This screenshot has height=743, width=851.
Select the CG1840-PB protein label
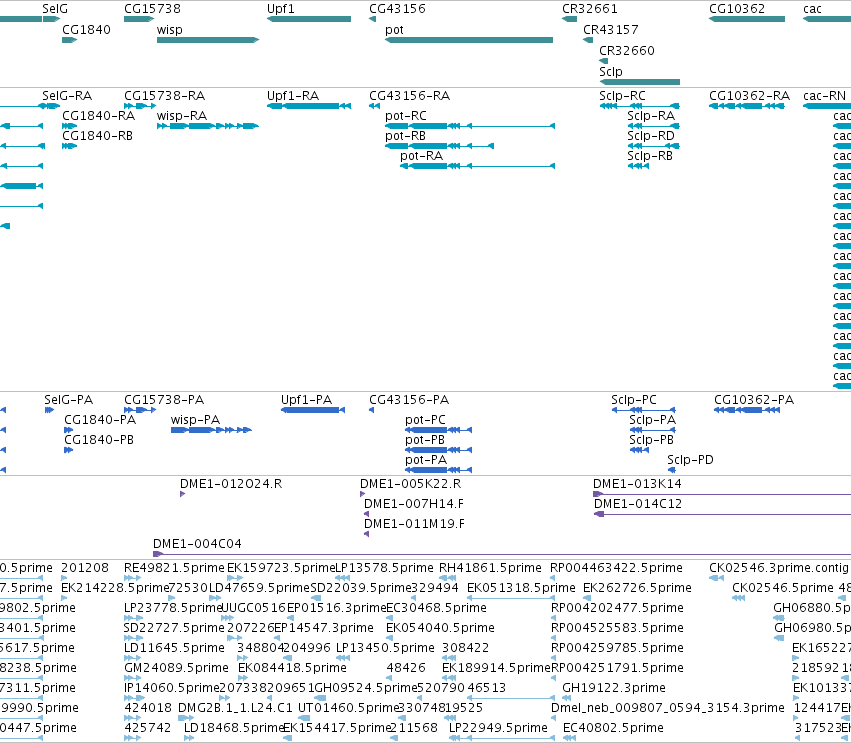(99, 440)
